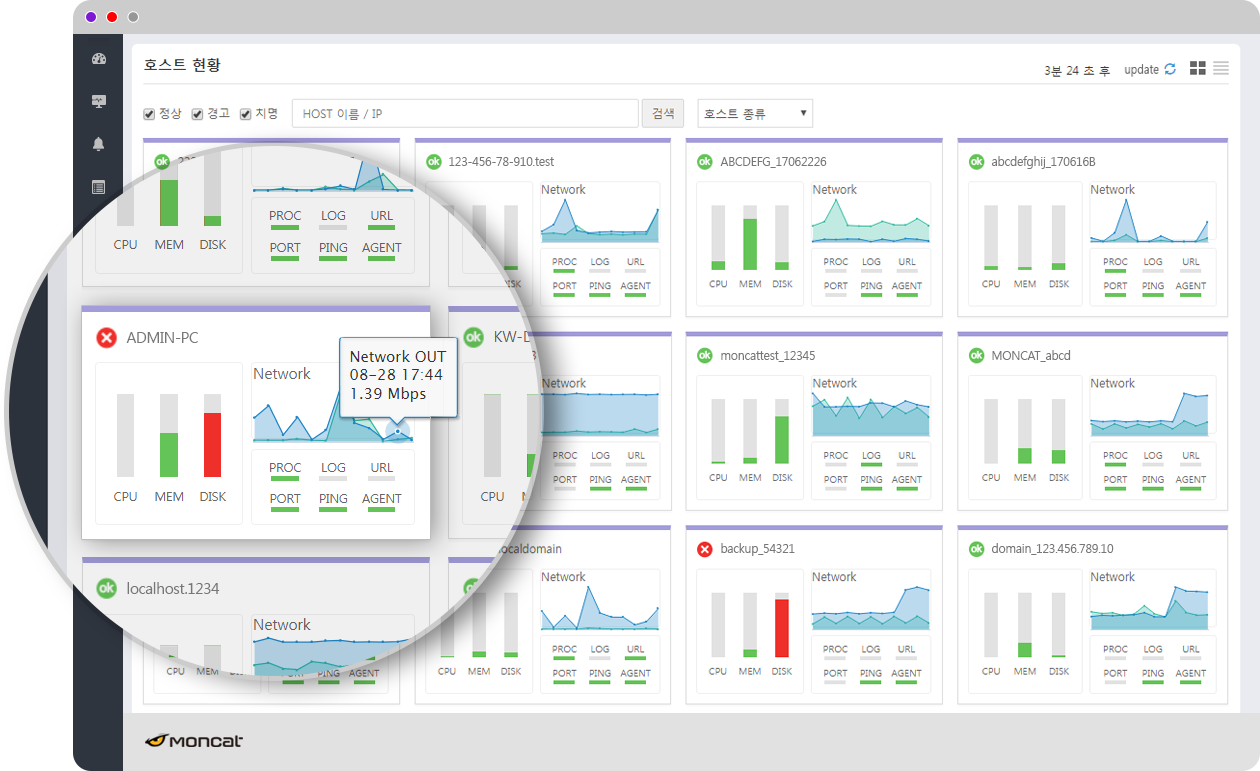Open the monitor screen icon in sidebar
The width and height of the screenshot is (1260, 771).
click(98, 101)
